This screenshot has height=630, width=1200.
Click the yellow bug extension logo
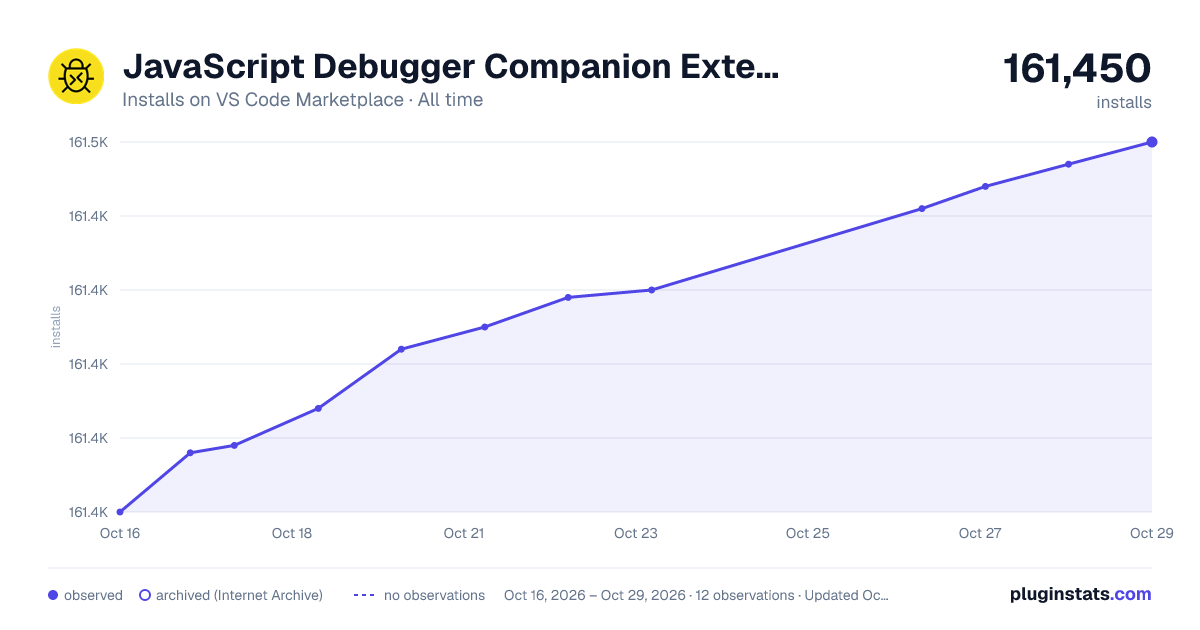[x=76, y=76]
